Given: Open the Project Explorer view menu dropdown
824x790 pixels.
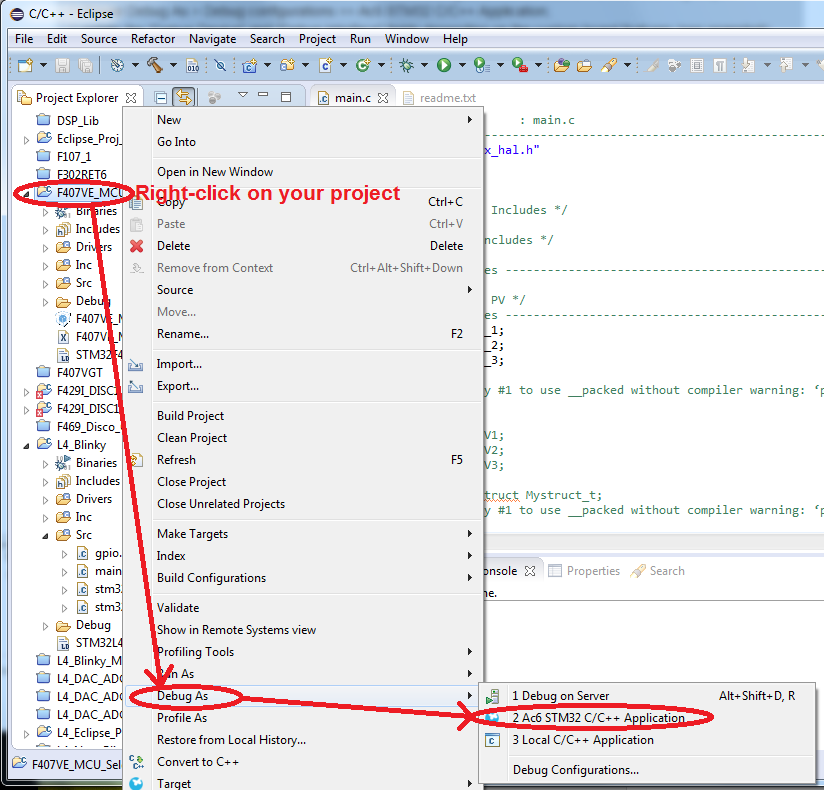Looking at the screenshot, I should 241,97.
